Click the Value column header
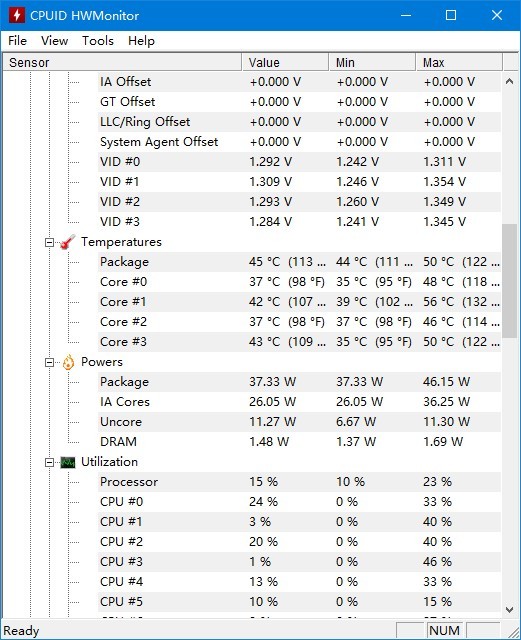This screenshot has height=640, width=521. (285, 62)
